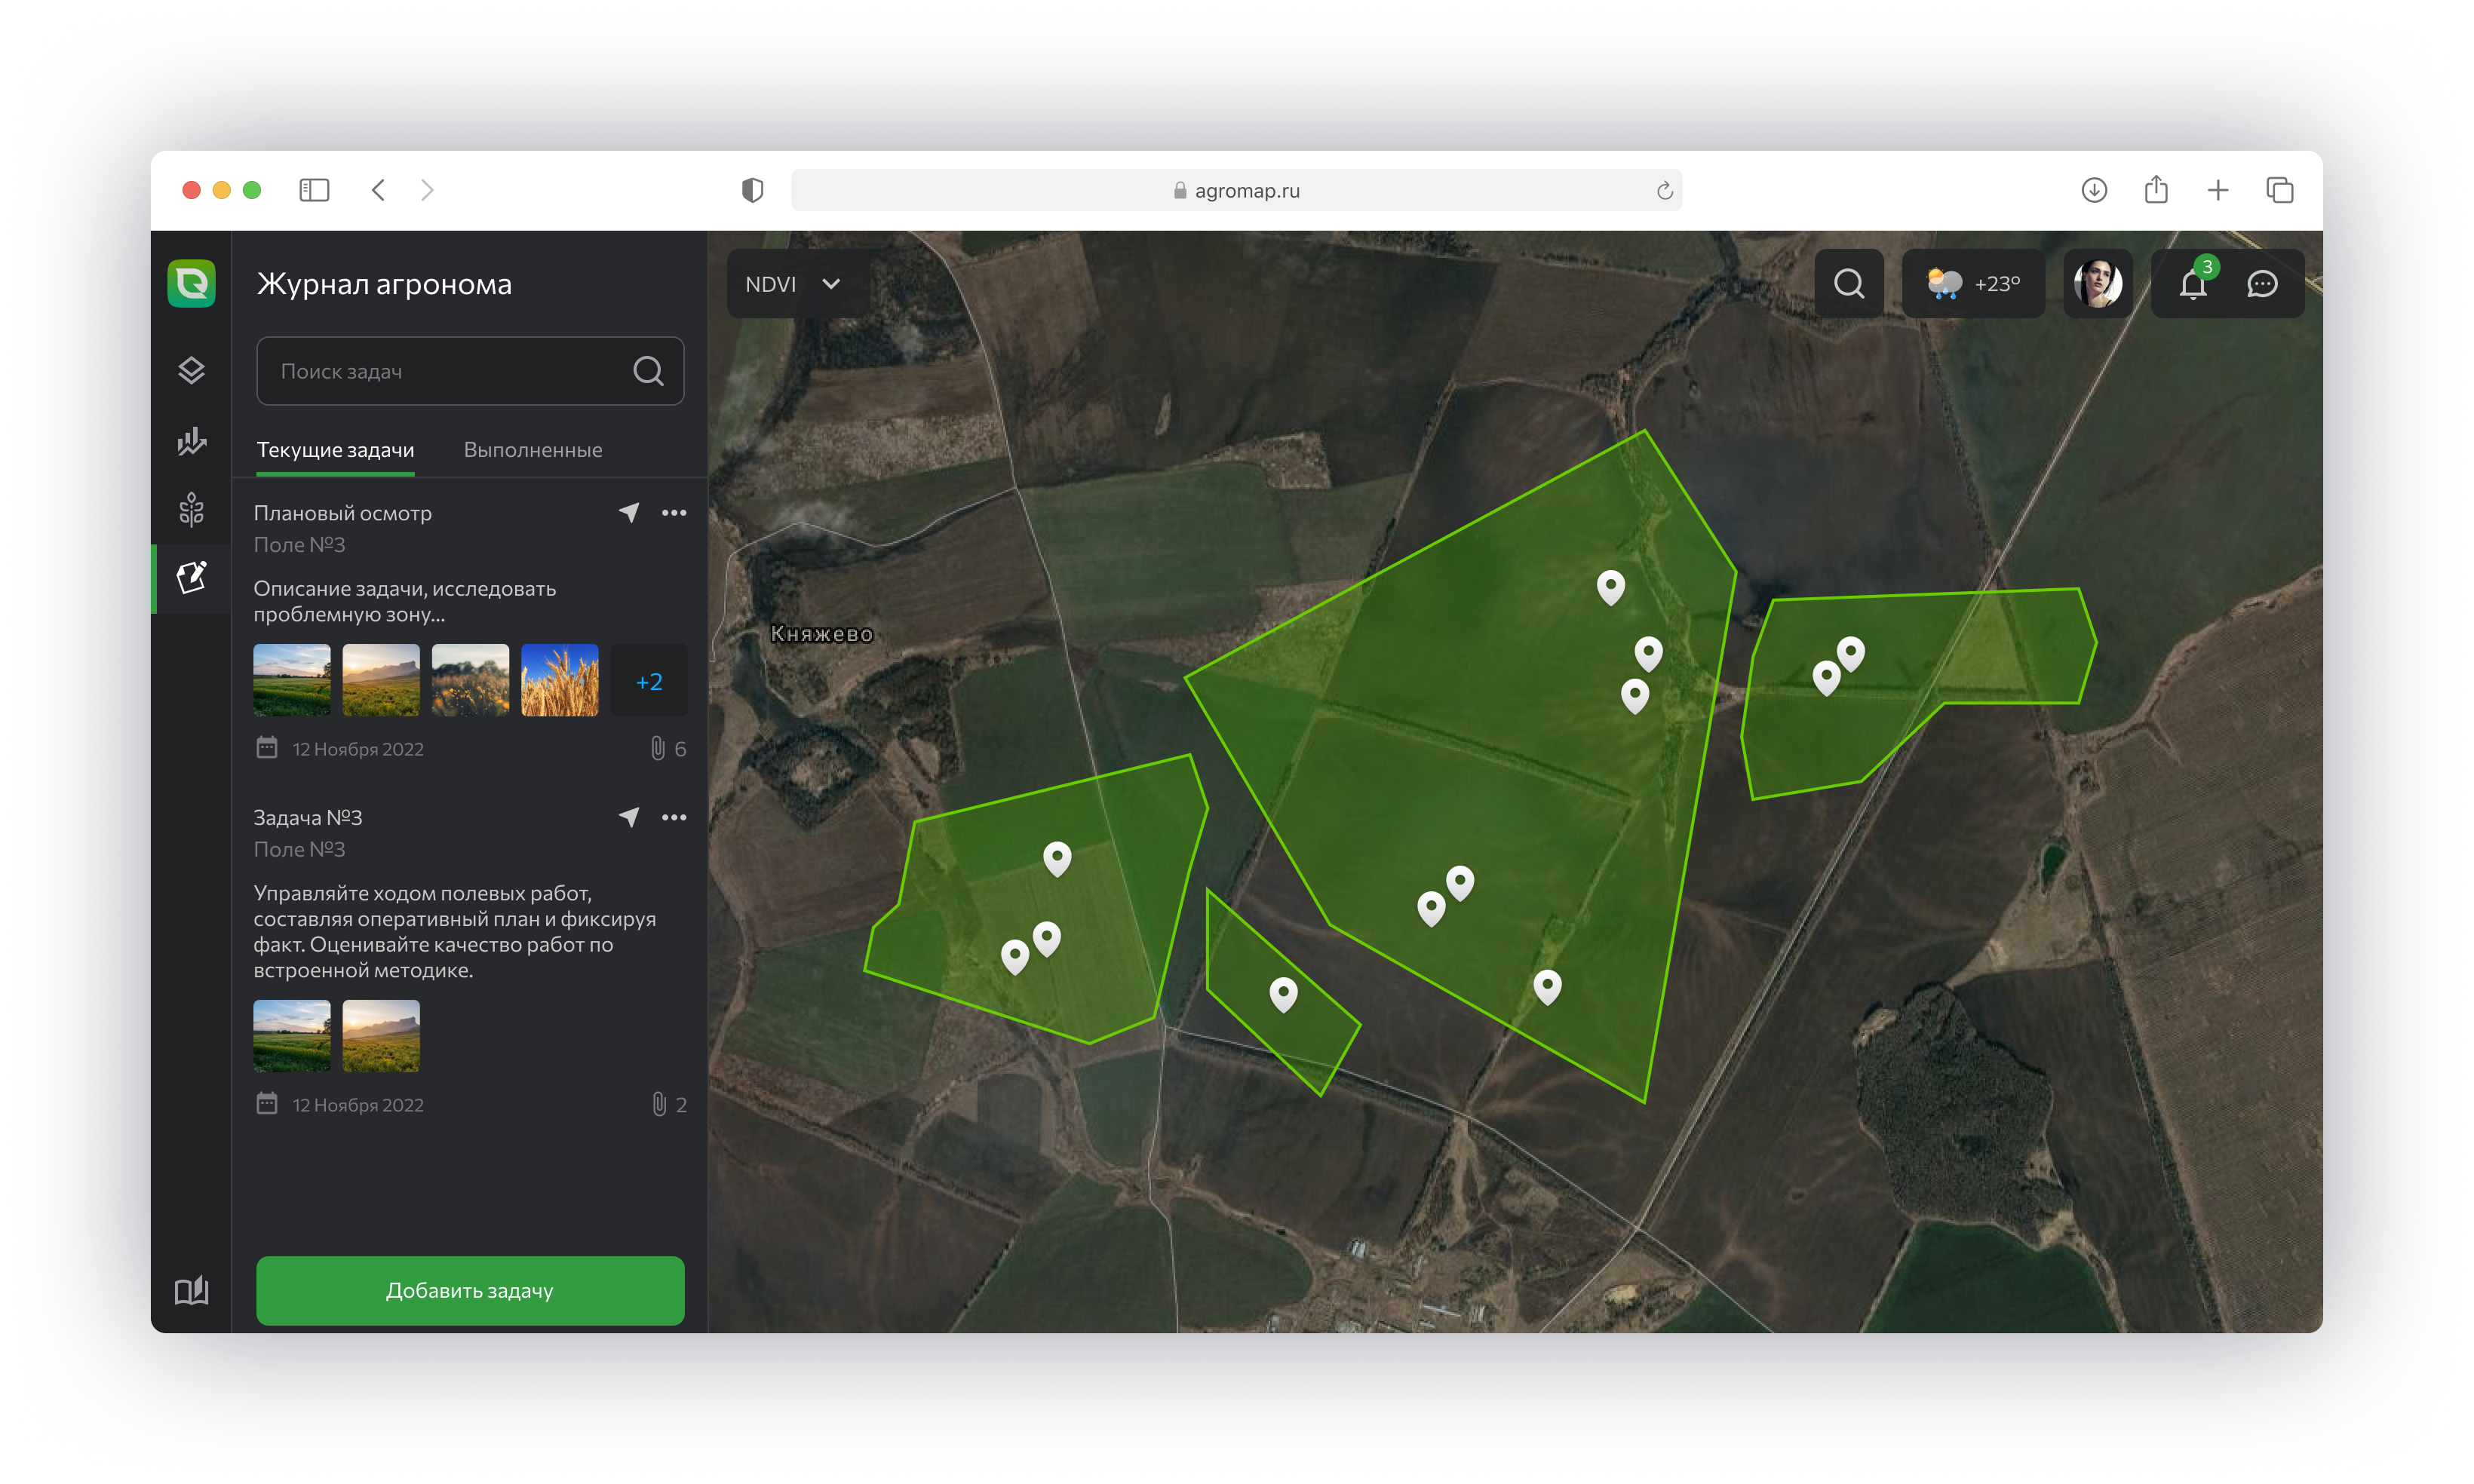Click lowest pin in large central field
The height and width of the screenshot is (1484, 2474).
(x=1547, y=987)
